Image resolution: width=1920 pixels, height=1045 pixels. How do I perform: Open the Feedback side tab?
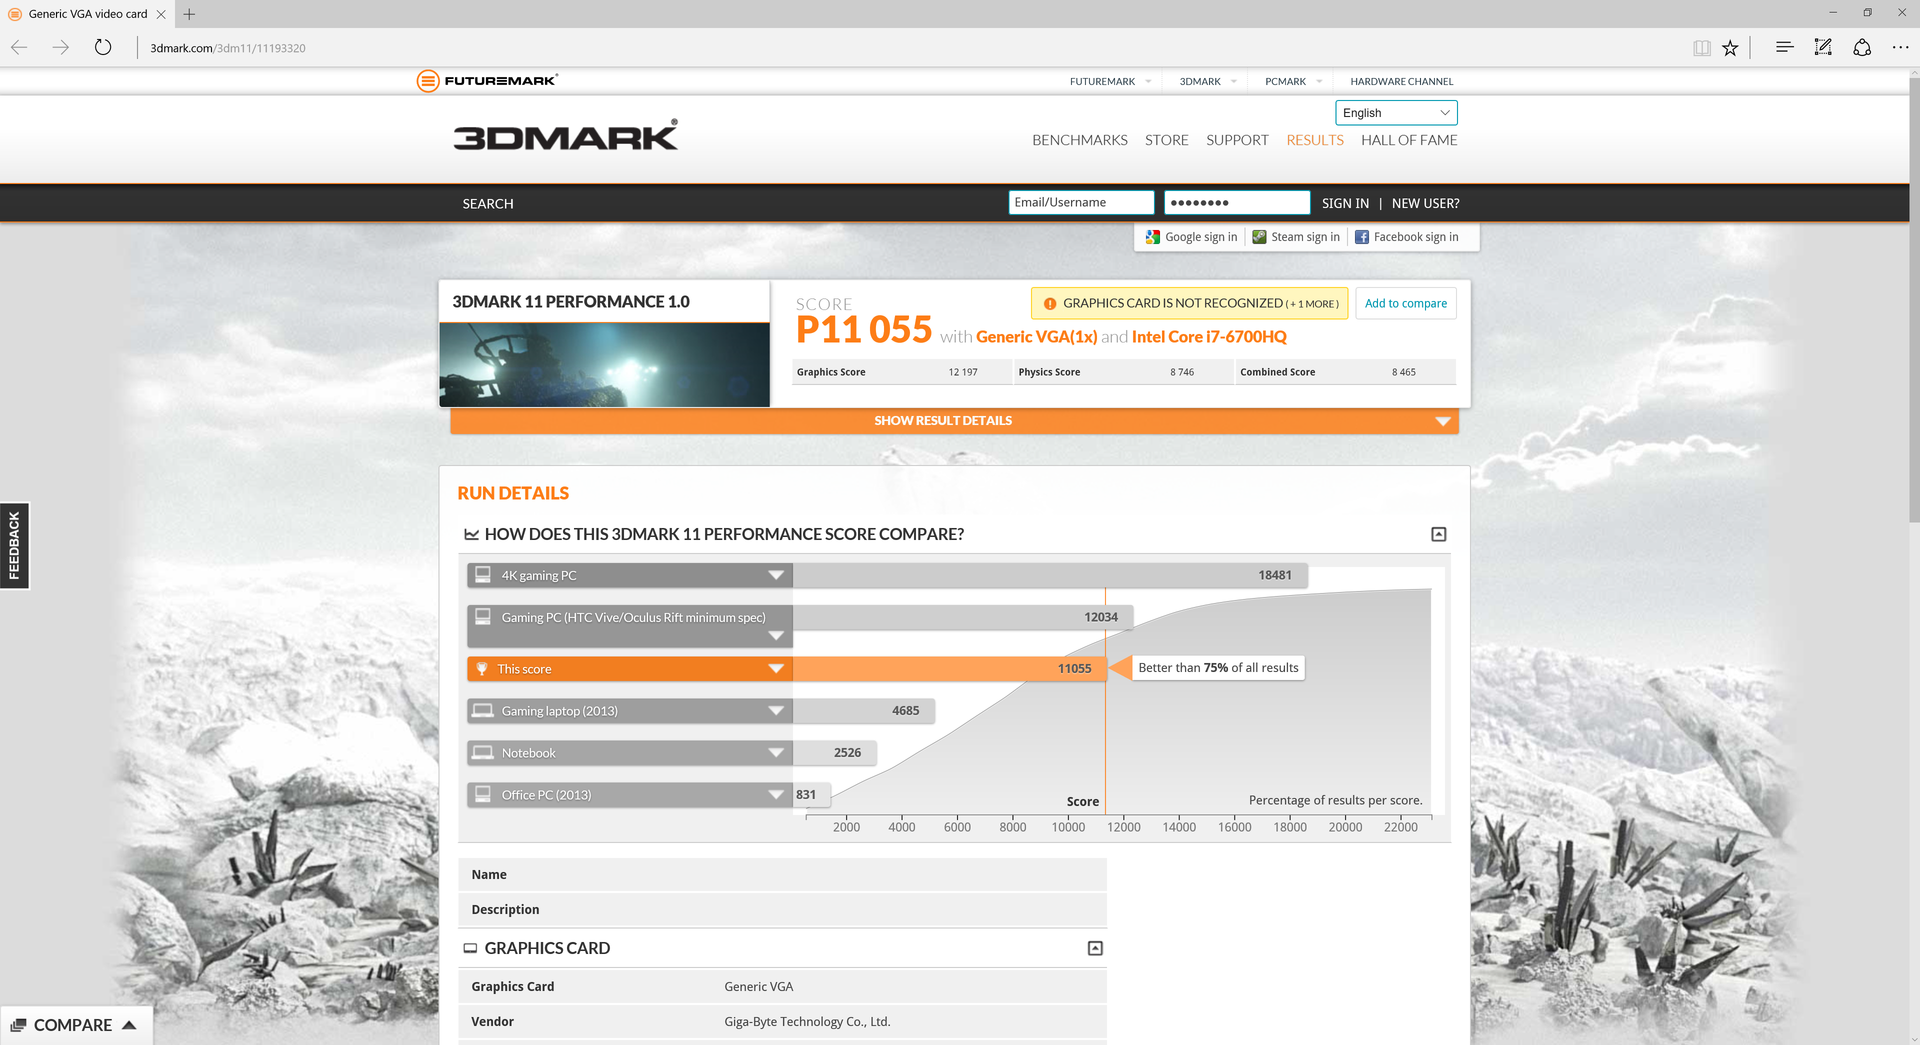pos(15,546)
